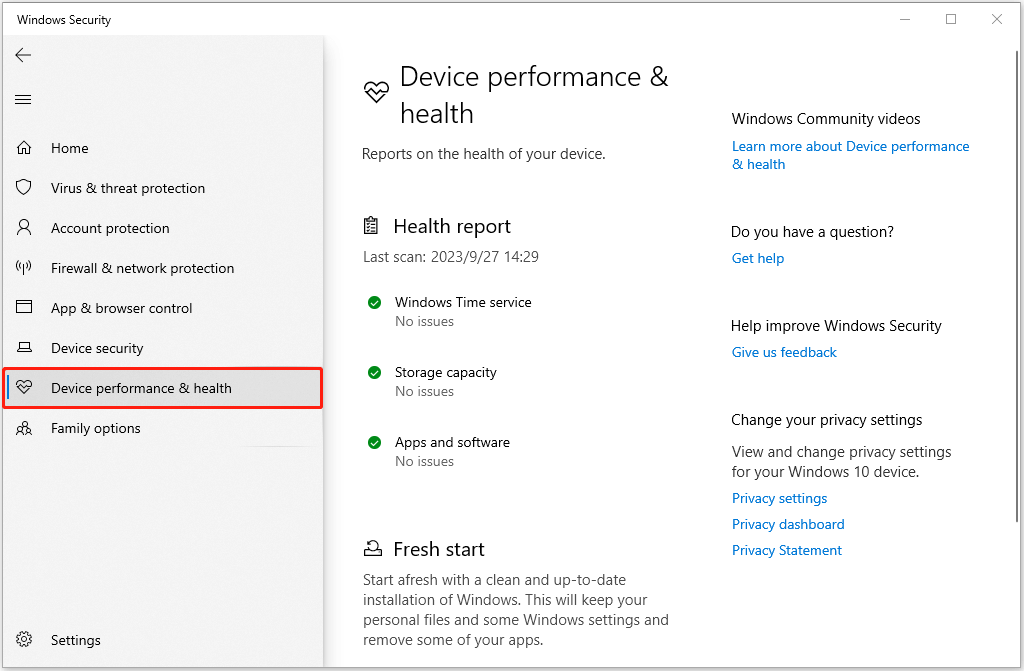Click the Health report clipboard icon

point(371,225)
